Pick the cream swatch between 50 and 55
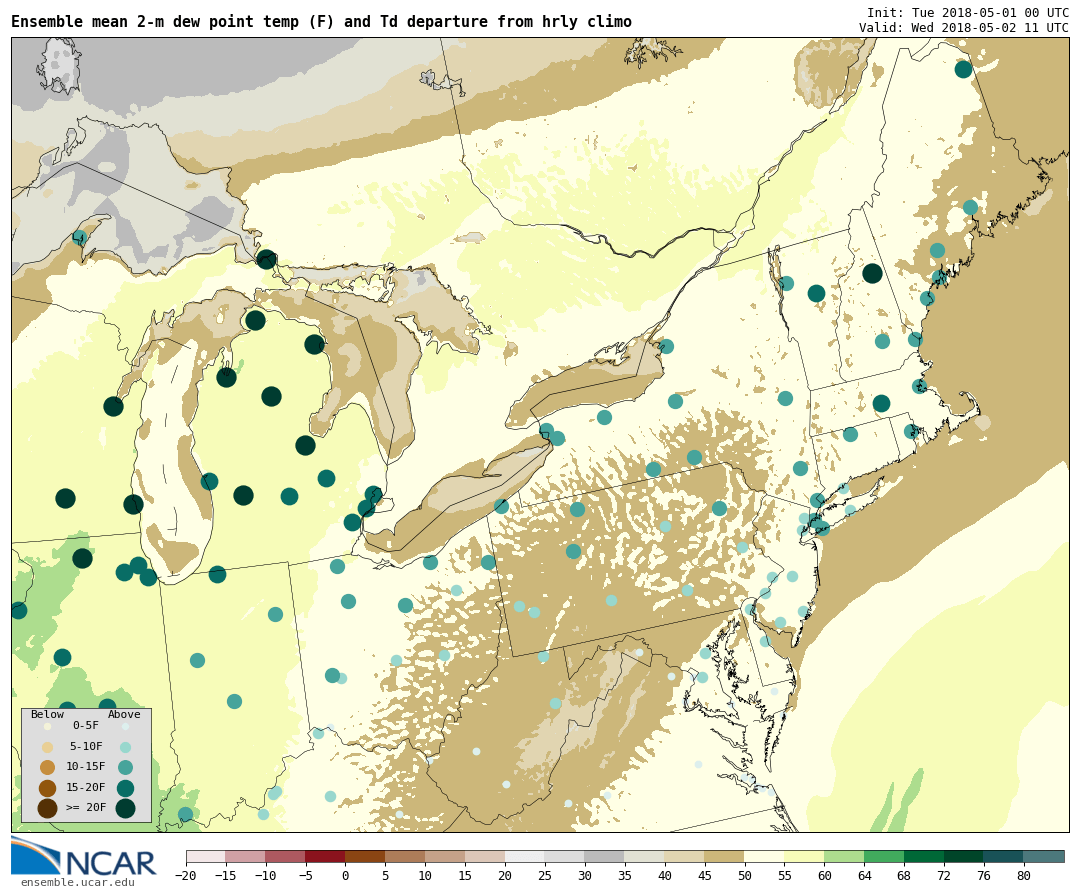The image size is (1080, 895). click(x=765, y=856)
